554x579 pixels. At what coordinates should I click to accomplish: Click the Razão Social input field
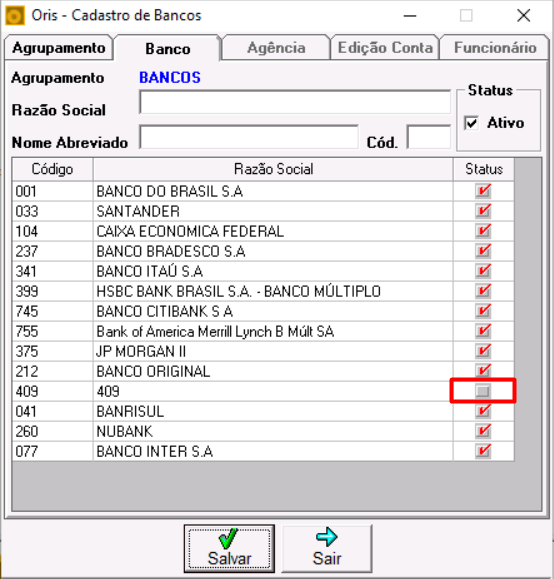pos(295,102)
